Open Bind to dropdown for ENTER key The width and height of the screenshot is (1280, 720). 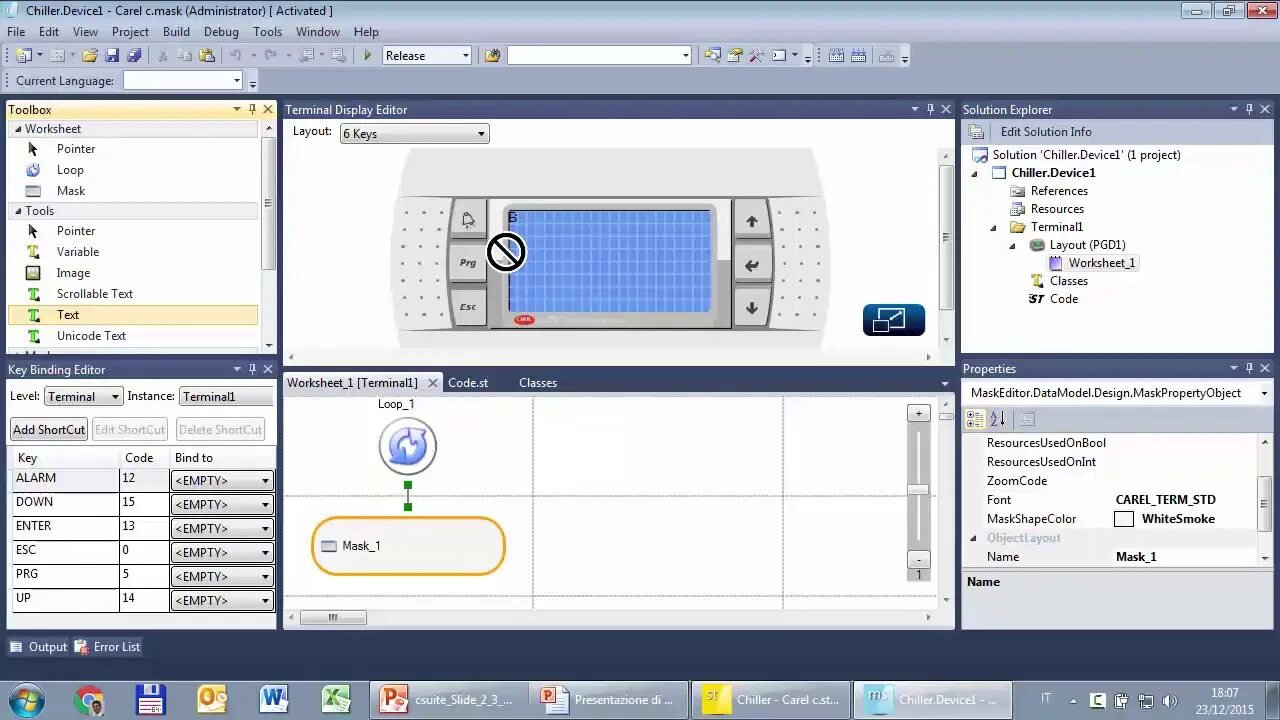tap(222, 529)
